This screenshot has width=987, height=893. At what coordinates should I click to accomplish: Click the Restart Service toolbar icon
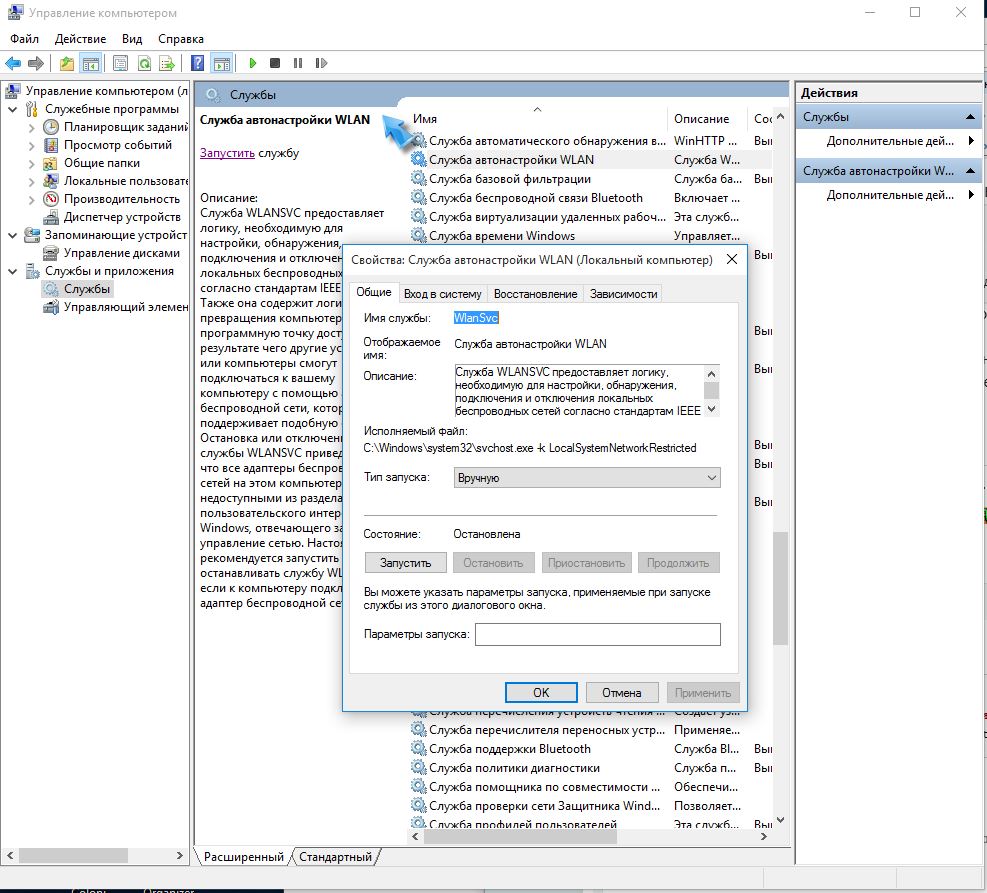coord(320,63)
